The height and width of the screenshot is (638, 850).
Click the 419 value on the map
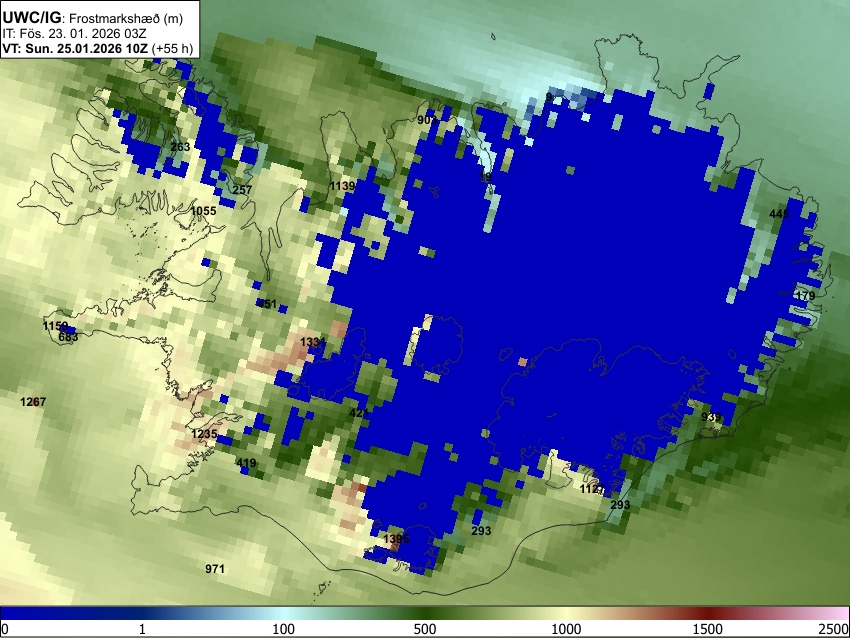(x=246, y=463)
